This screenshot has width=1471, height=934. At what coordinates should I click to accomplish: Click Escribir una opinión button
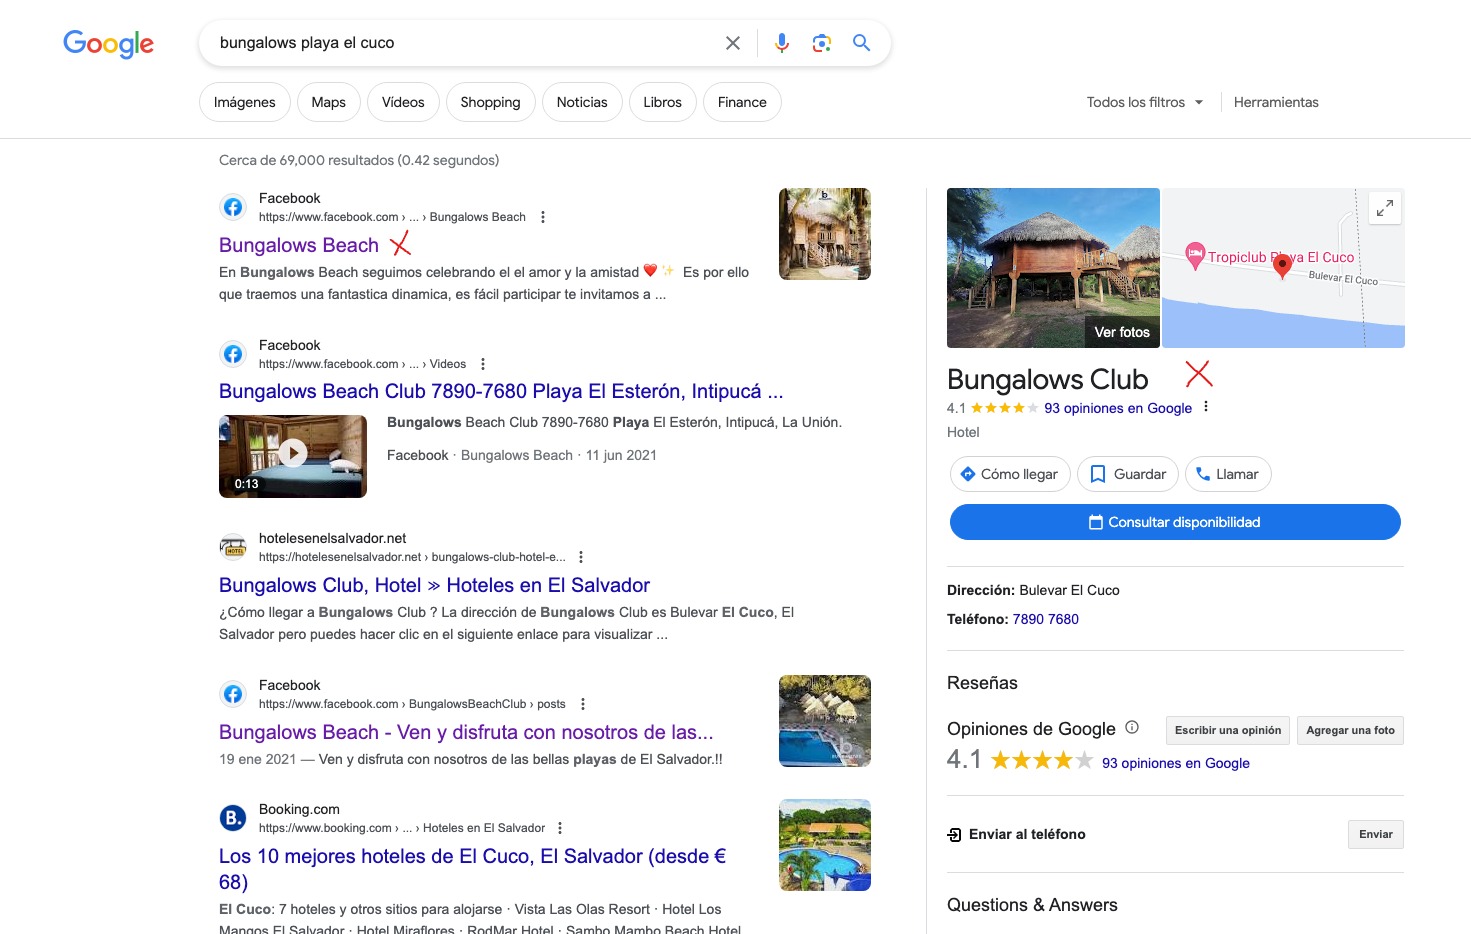[x=1228, y=730]
